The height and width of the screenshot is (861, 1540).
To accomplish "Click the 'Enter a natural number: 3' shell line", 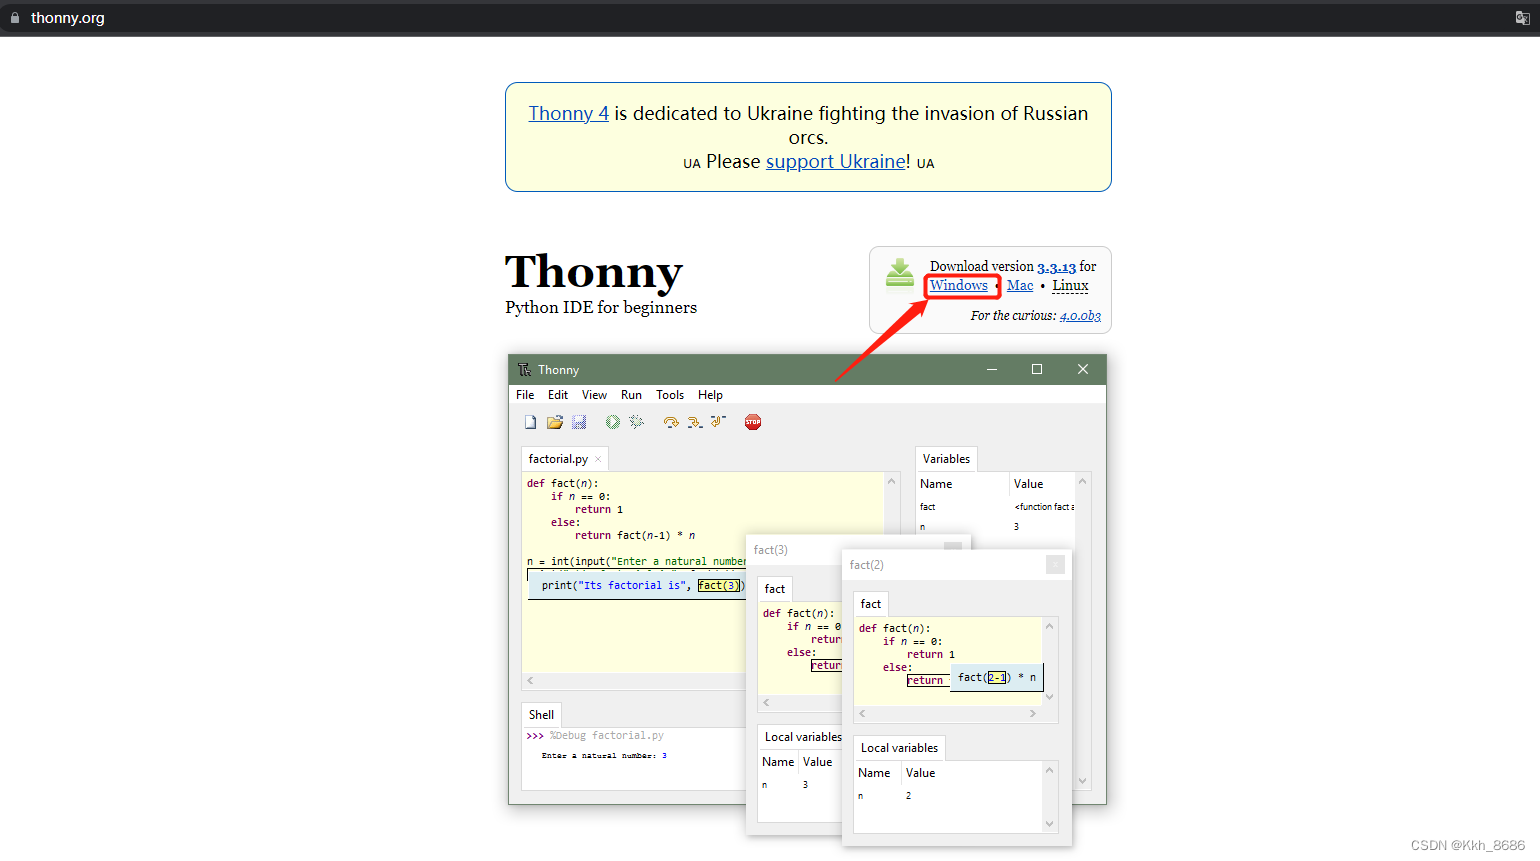I will click(x=604, y=756).
